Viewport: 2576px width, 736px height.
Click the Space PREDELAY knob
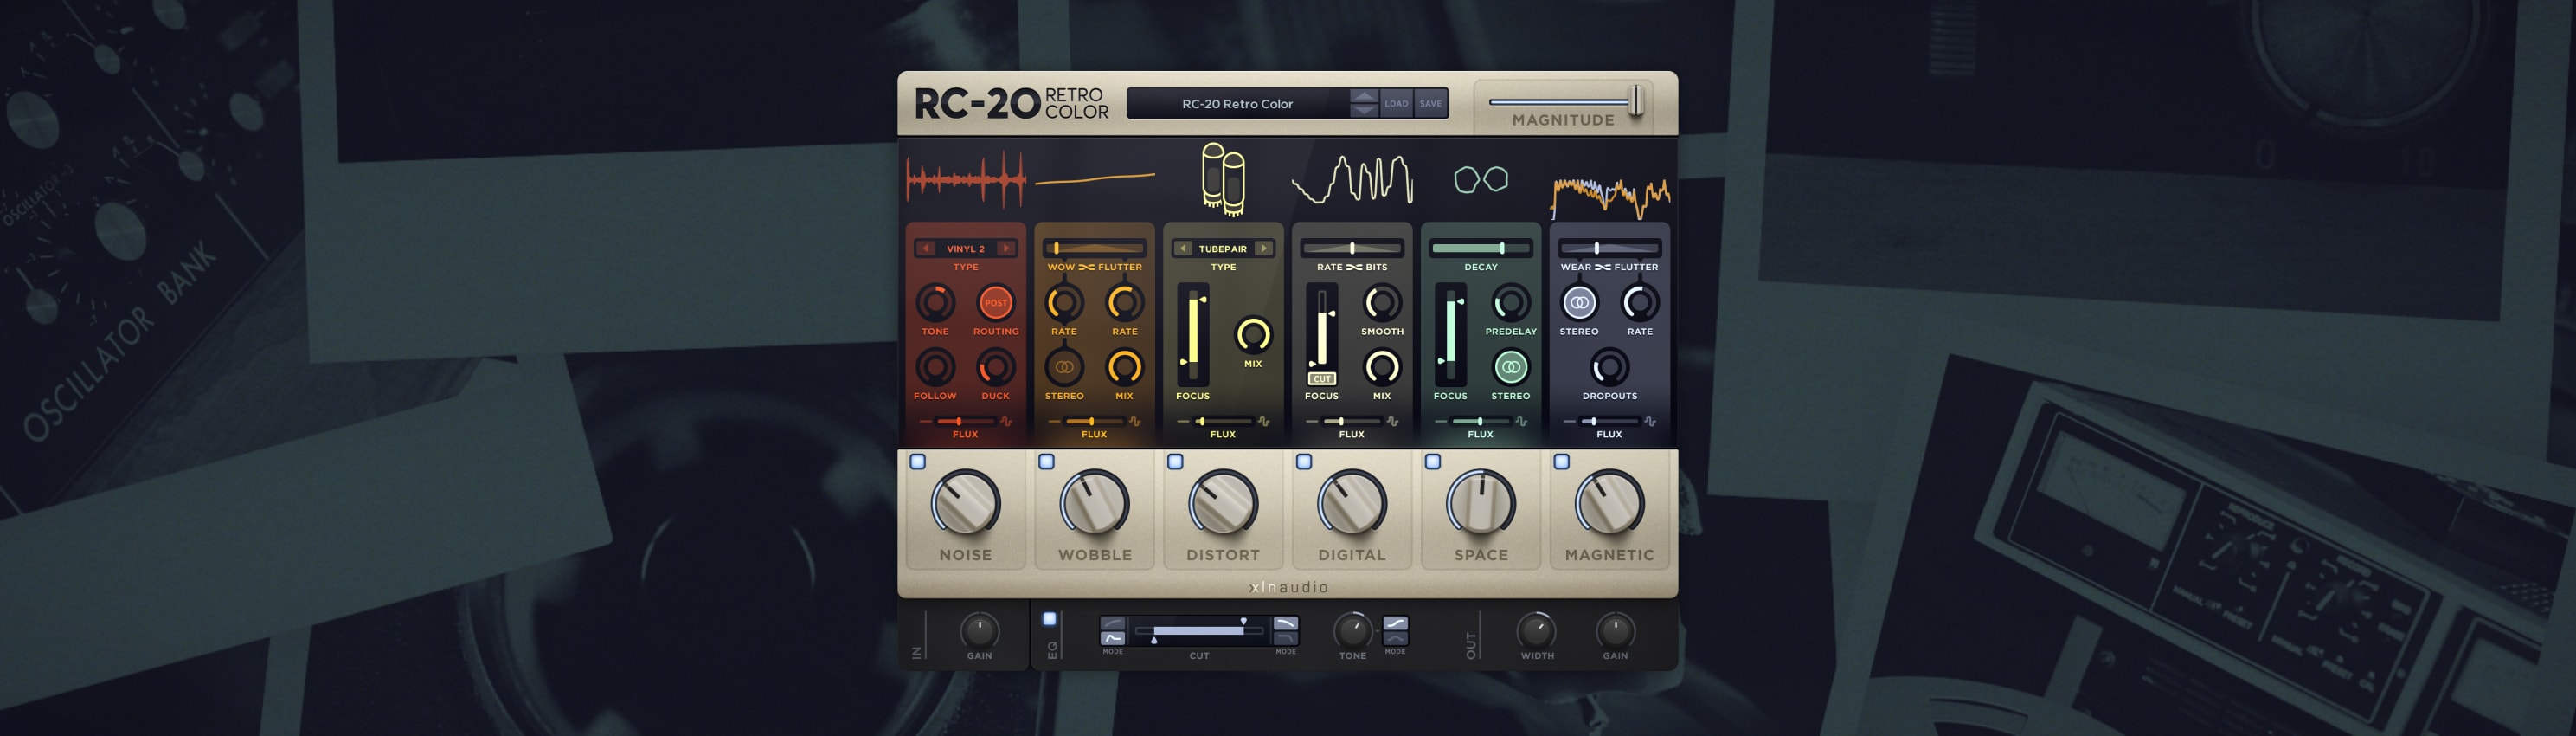tap(1511, 302)
